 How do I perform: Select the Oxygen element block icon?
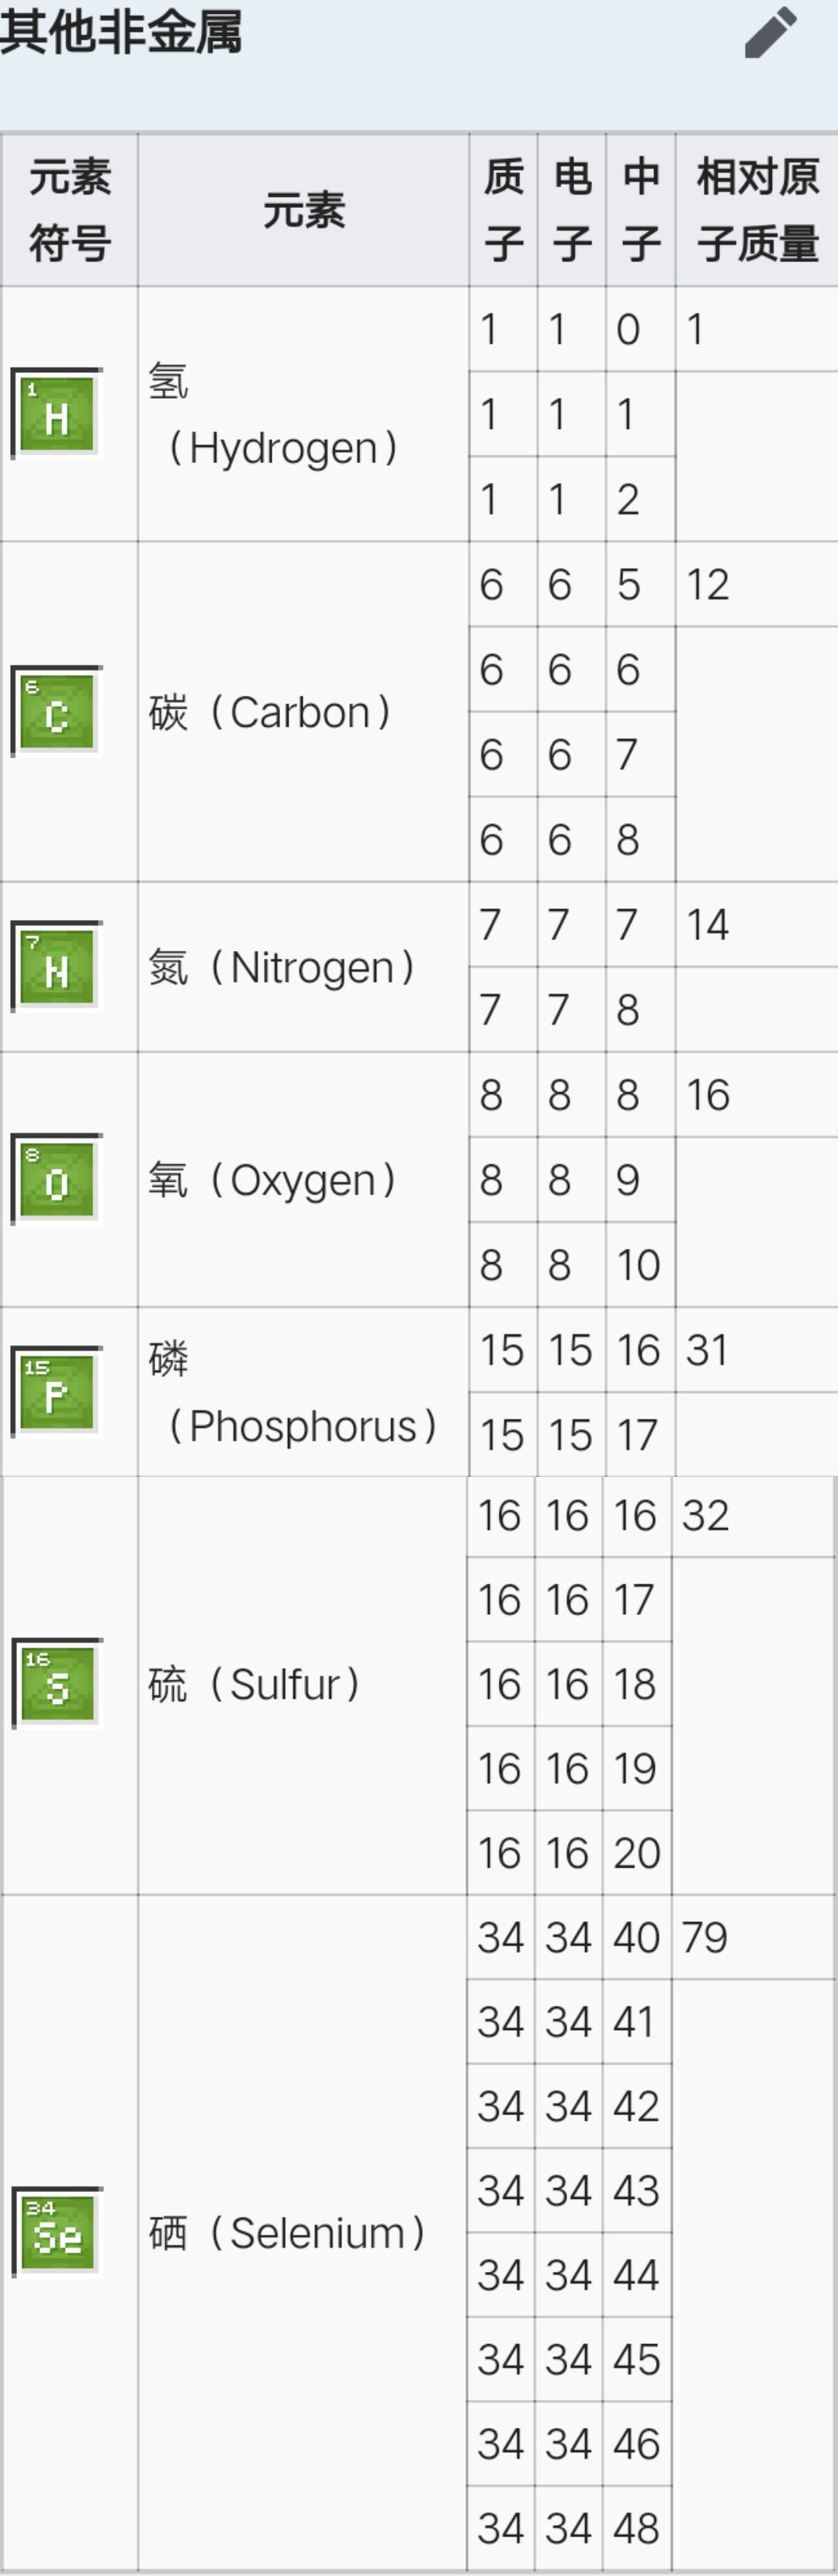[x=56, y=1179]
